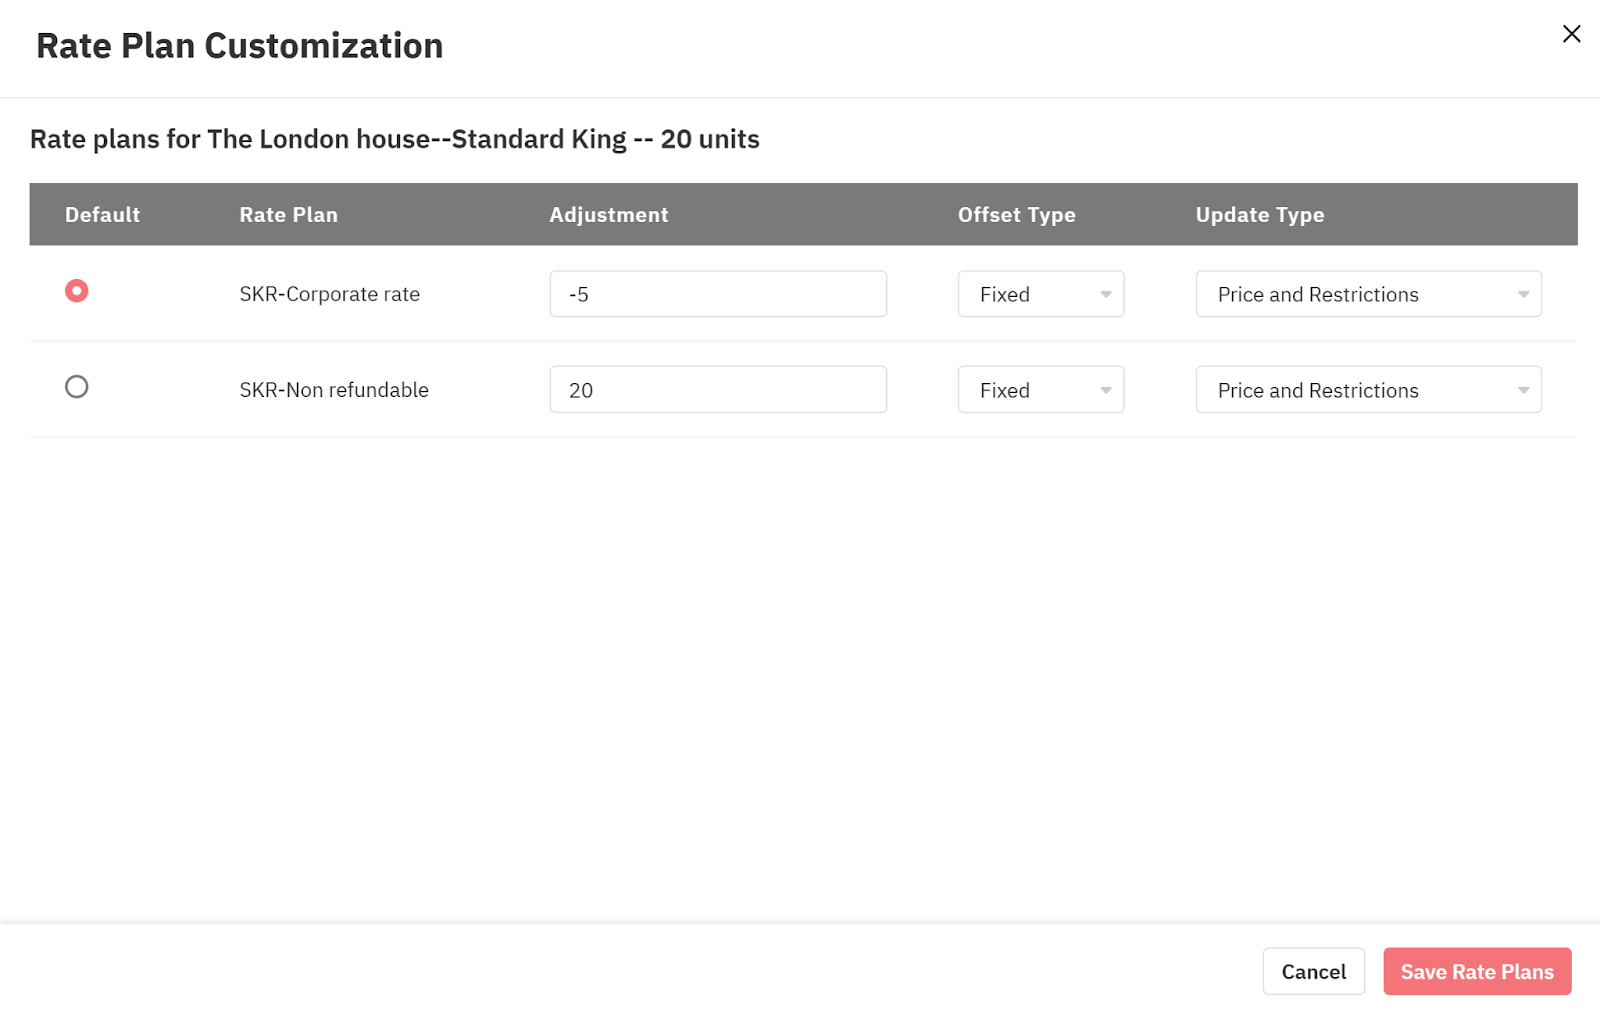This screenshot has height=1009, width=1600.
Task: Select SKR-Corporate rate as default plan
Action: (x=77, y=291)
